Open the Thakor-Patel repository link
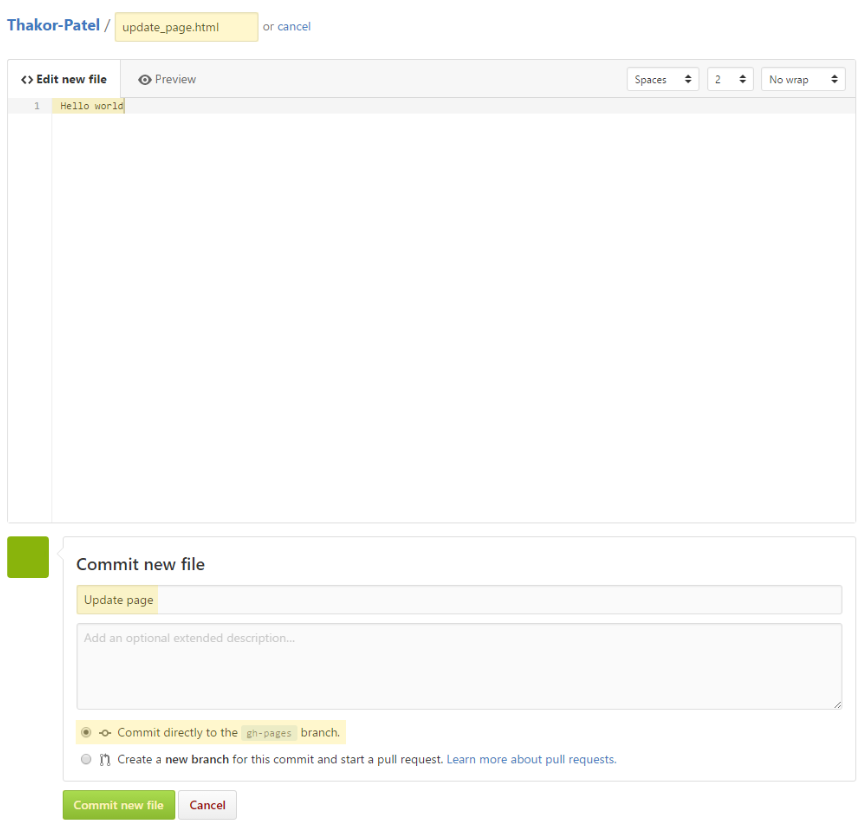This screenshot has width=865, height=824. point(54,25)
